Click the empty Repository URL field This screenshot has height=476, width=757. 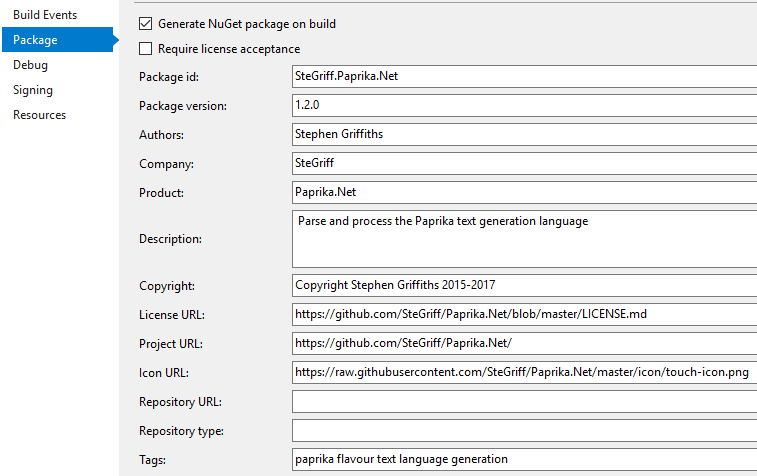524,401
